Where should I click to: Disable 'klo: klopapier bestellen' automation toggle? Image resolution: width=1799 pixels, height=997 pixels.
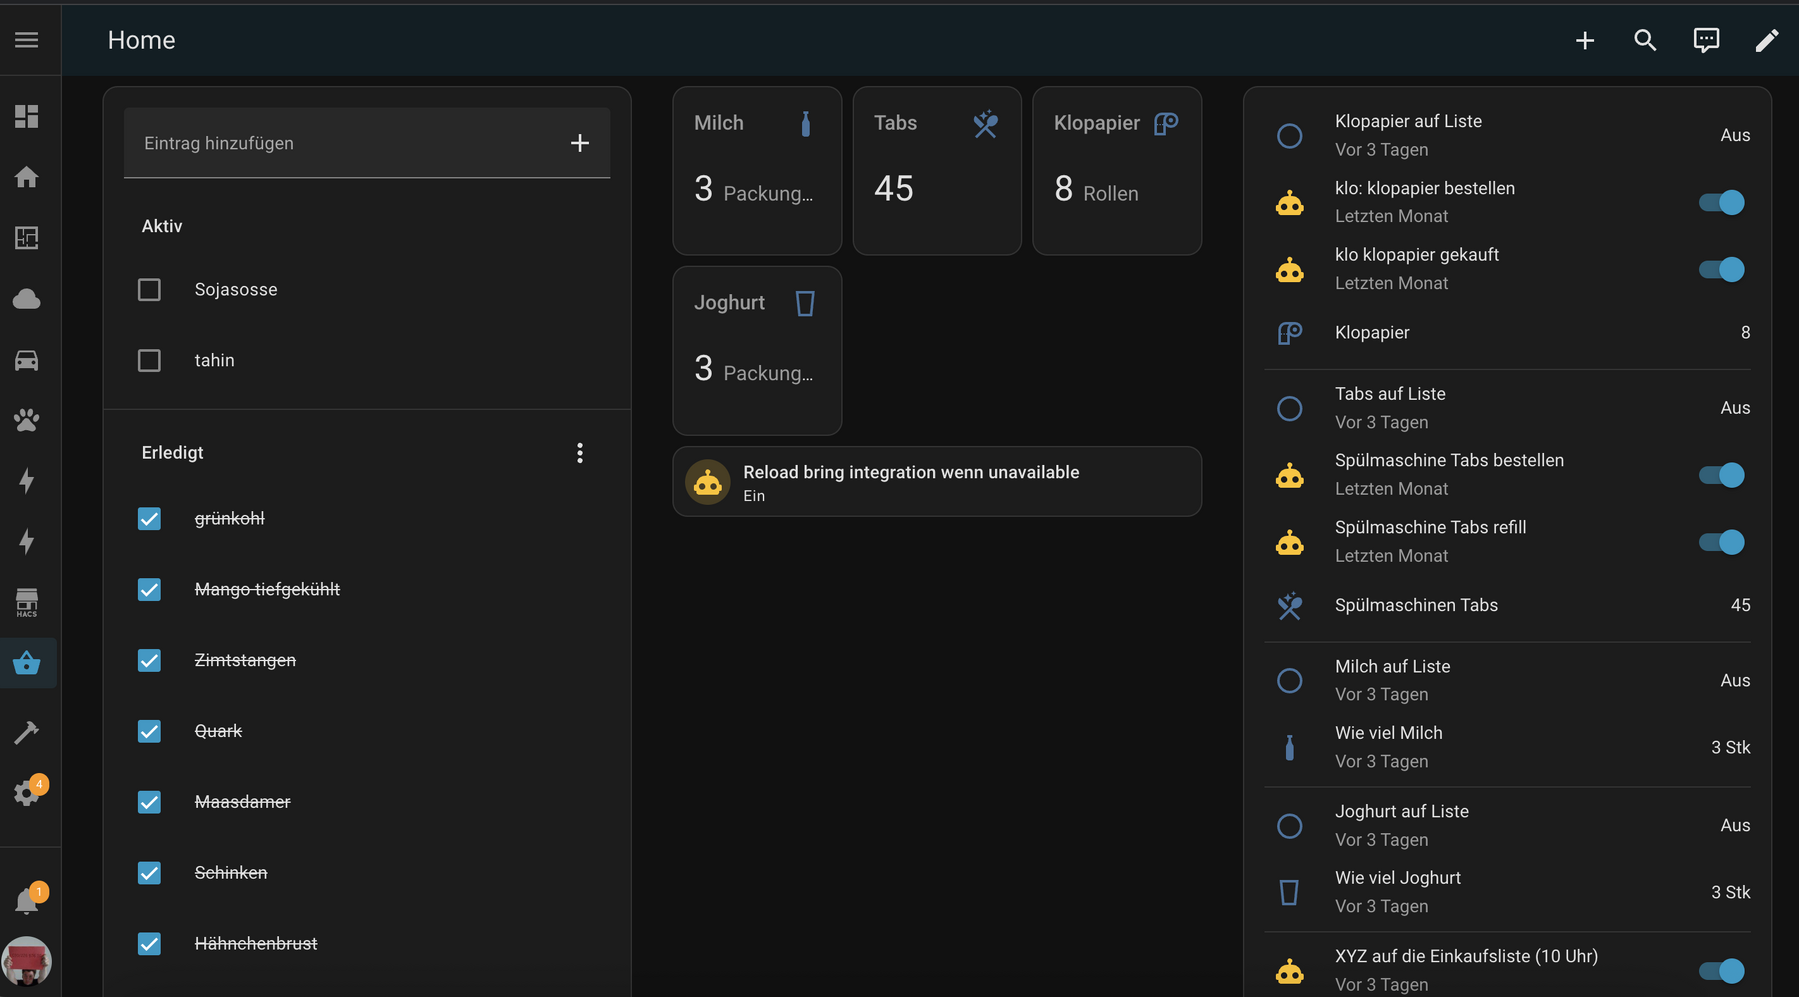coord(1721,203)
